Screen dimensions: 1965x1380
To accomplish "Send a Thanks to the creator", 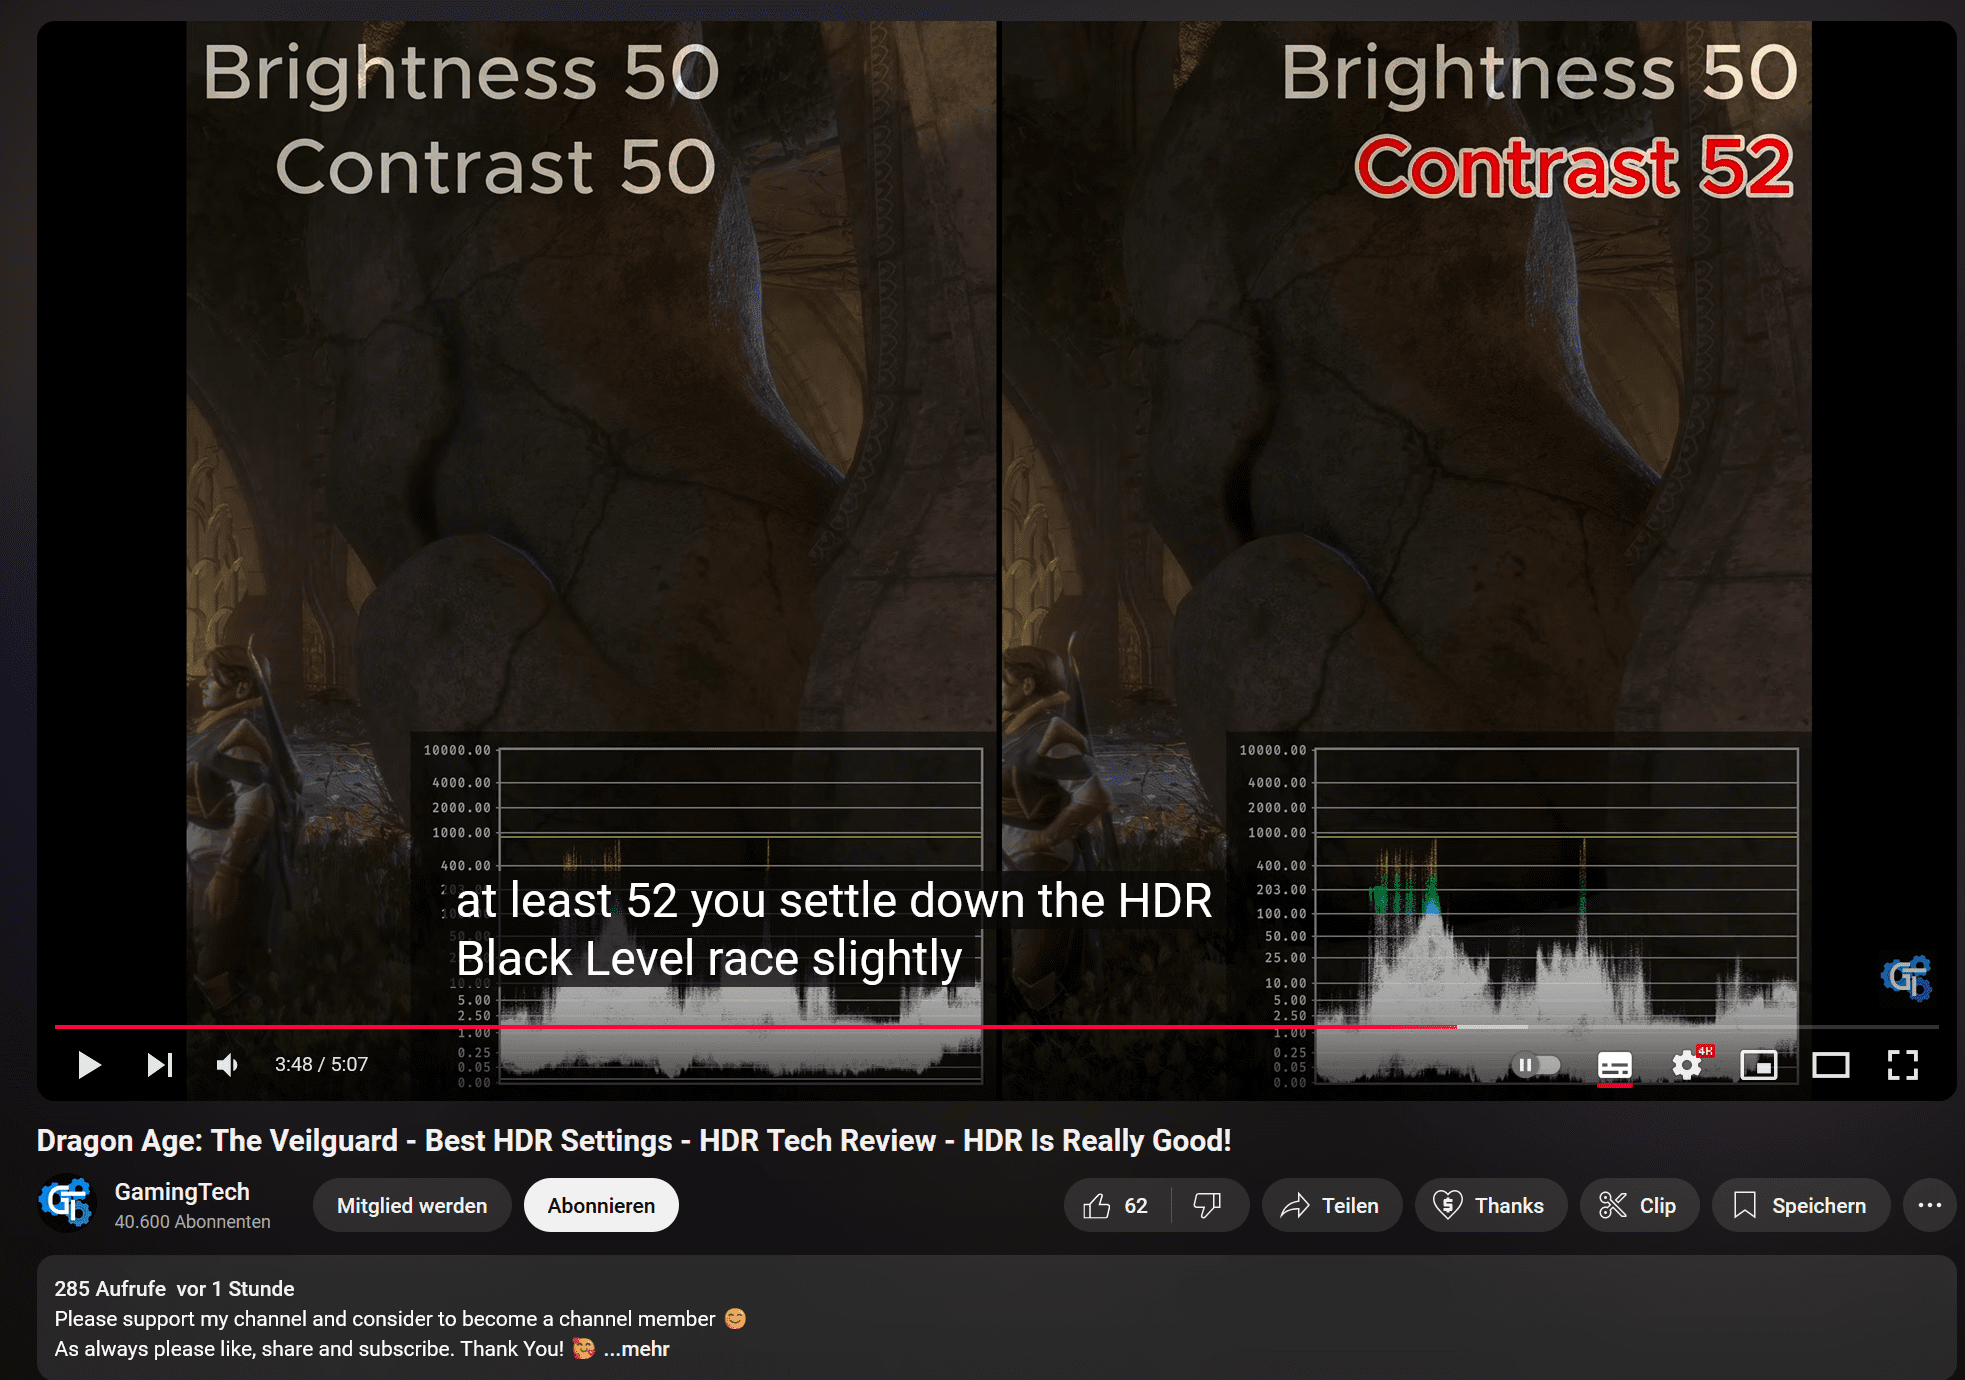I will pos(1490,1206).
